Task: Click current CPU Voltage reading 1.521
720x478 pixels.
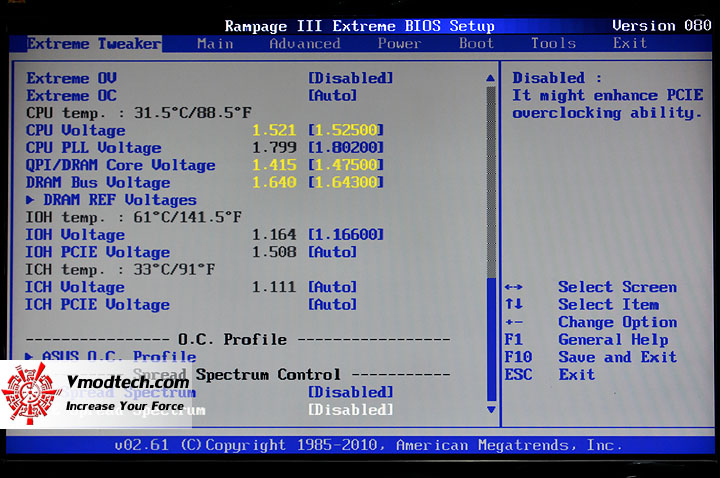Action: [x=274, y=130]
